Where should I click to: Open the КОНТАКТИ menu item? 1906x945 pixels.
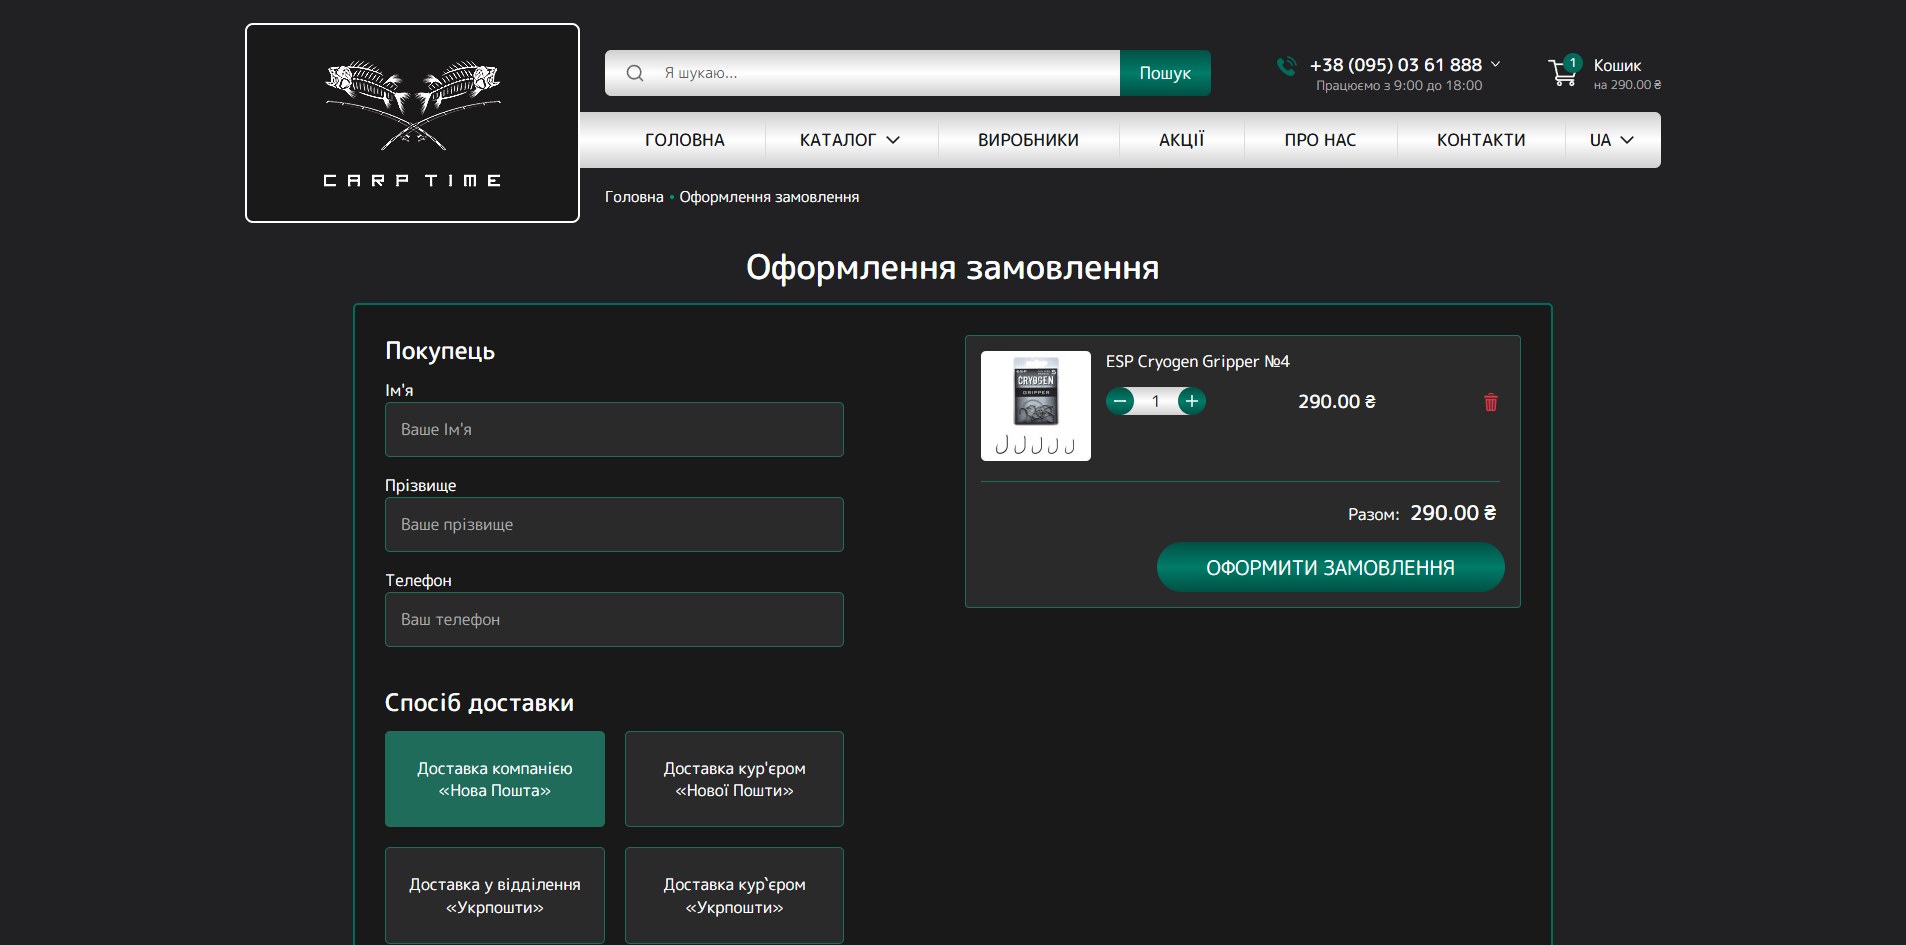[x=1481, y=140]
